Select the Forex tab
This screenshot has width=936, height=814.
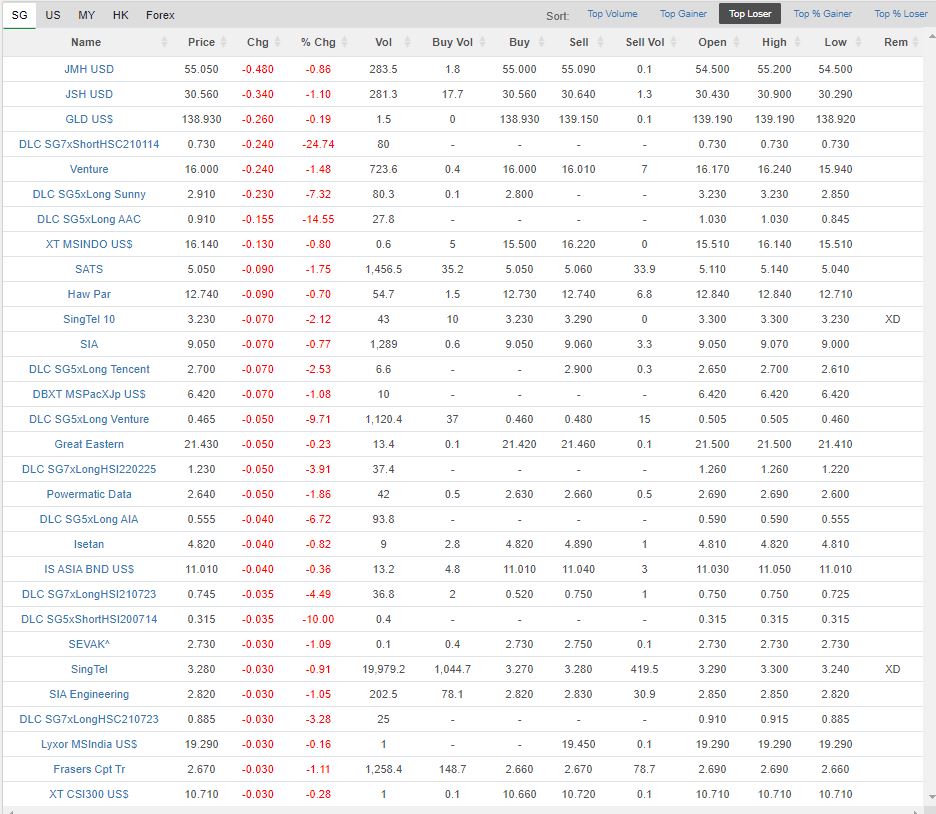coord(160,15)
